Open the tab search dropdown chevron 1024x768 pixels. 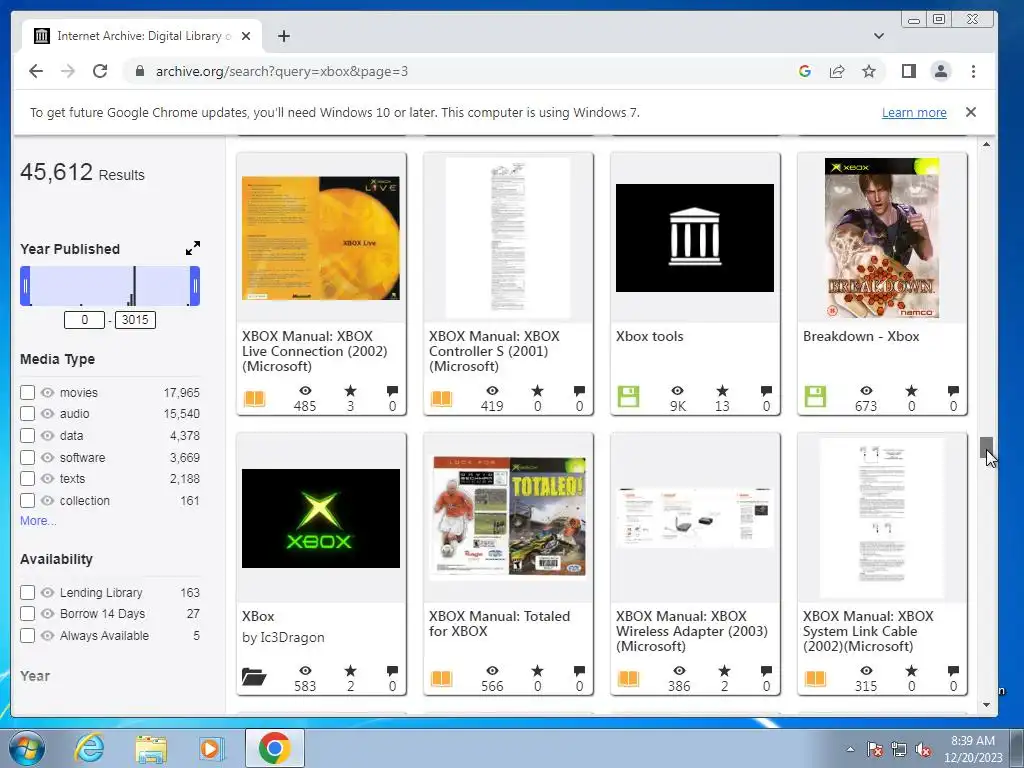(878, 36)
